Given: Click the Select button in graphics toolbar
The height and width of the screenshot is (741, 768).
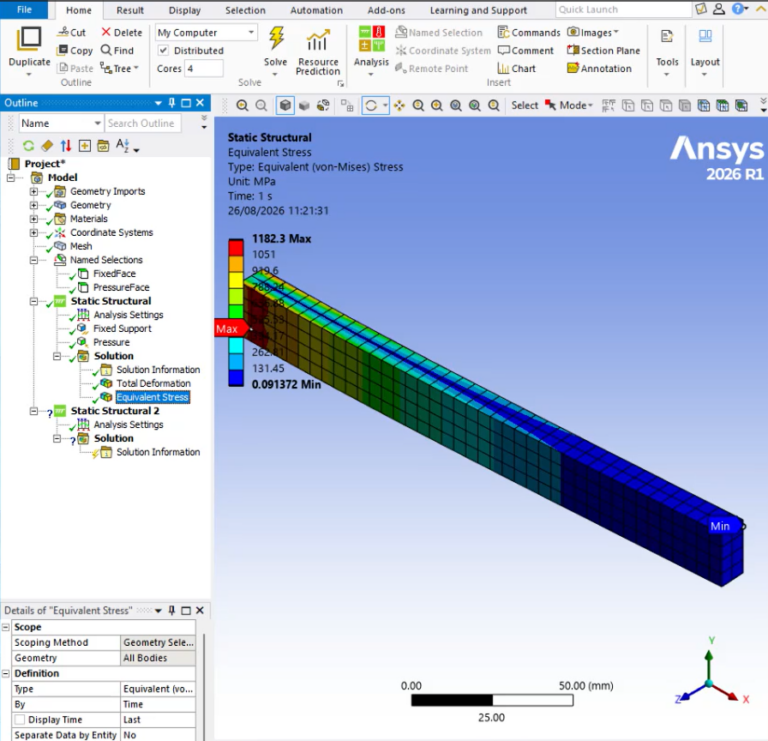Looking at the screenshot, I should [524, 105].
